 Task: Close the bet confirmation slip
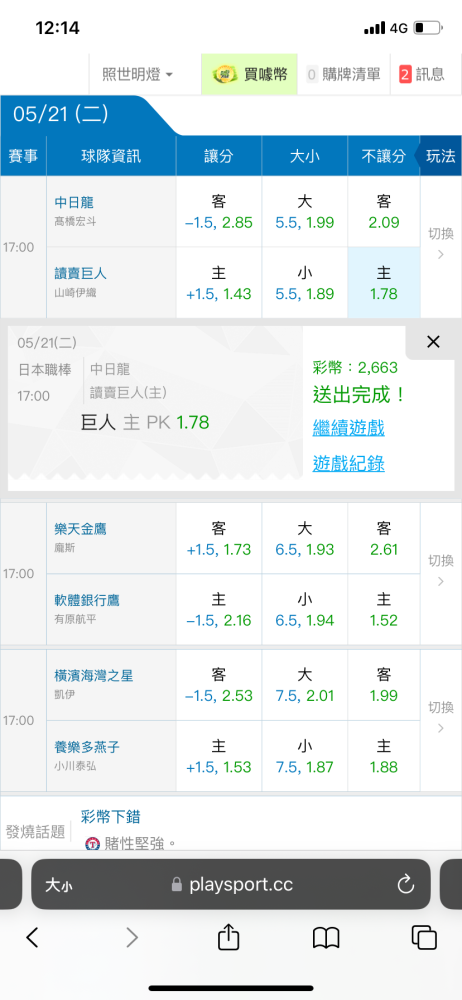[433, 342]
